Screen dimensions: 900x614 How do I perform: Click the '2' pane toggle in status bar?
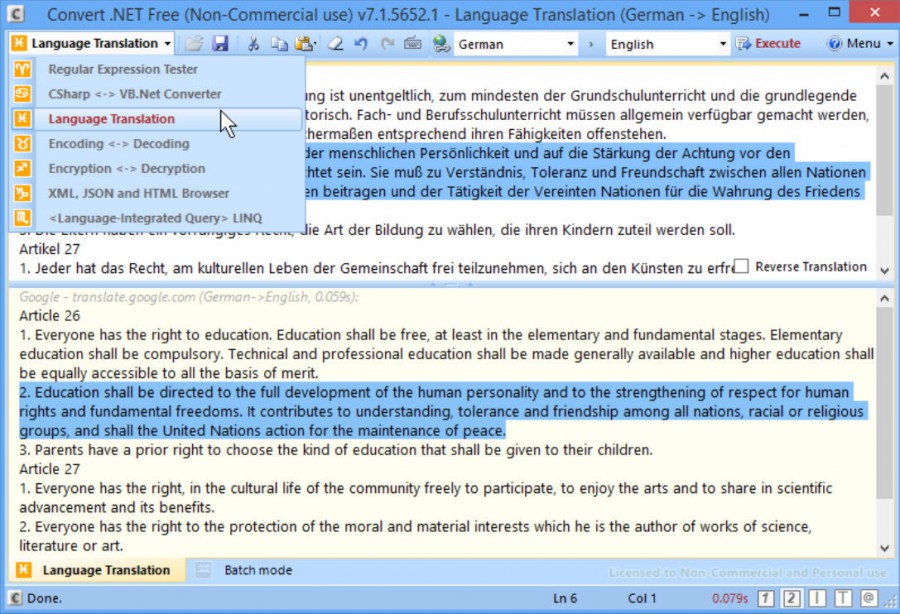(x=788, y=597)
